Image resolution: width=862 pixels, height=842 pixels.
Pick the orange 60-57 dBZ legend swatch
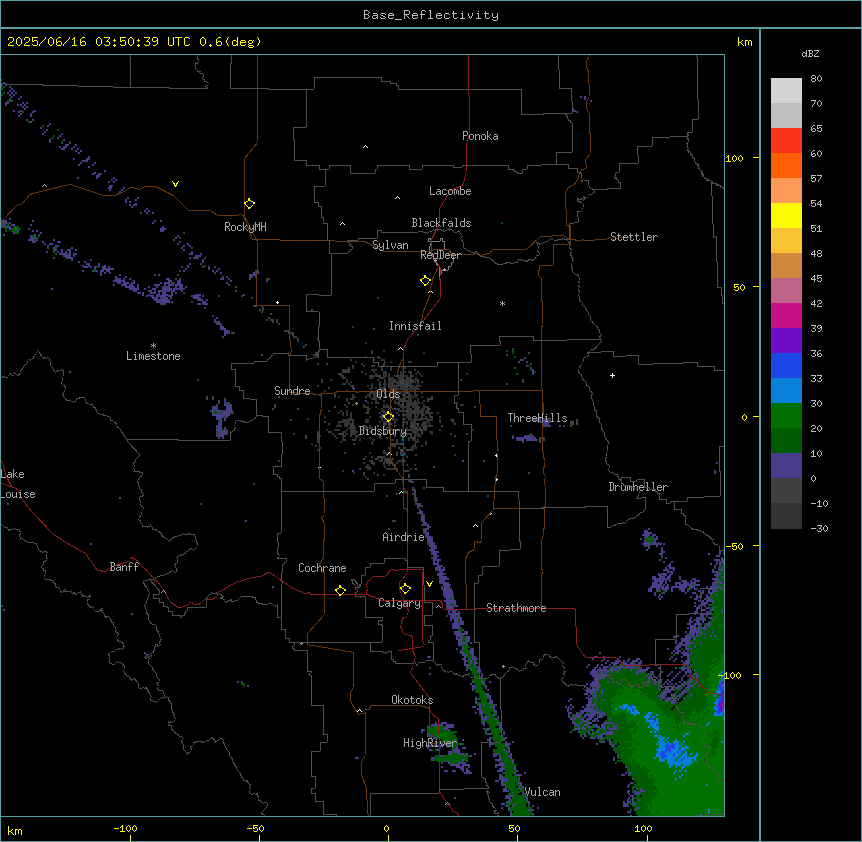[x=786, y=165]
